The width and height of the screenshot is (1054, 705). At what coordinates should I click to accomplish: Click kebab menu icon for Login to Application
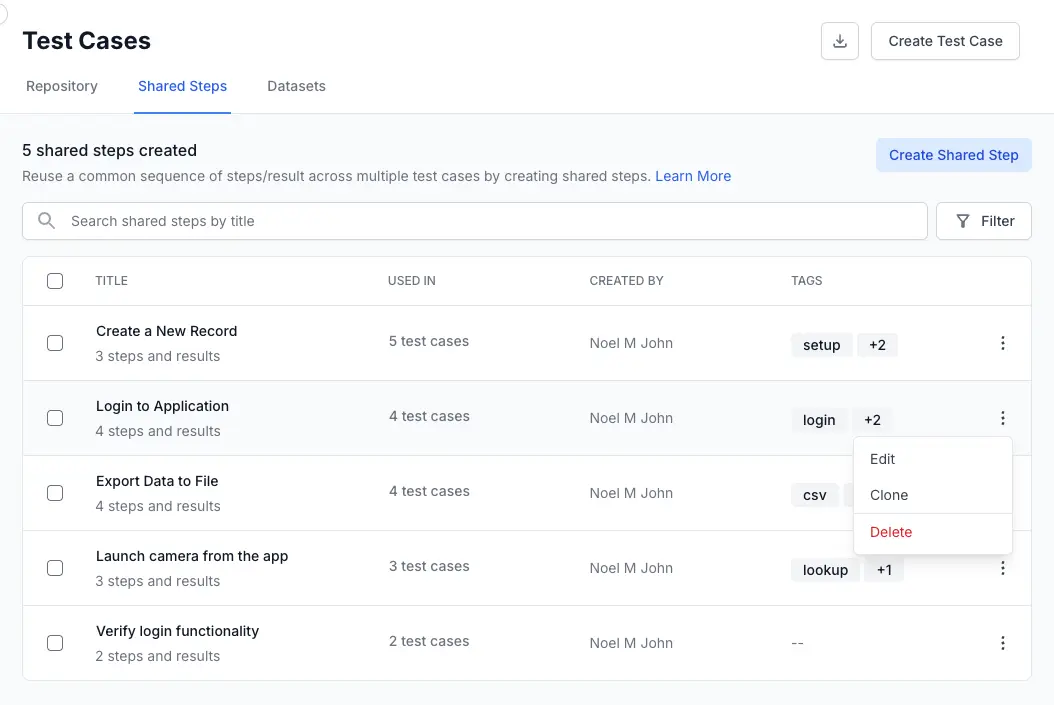coord(1002,418)
